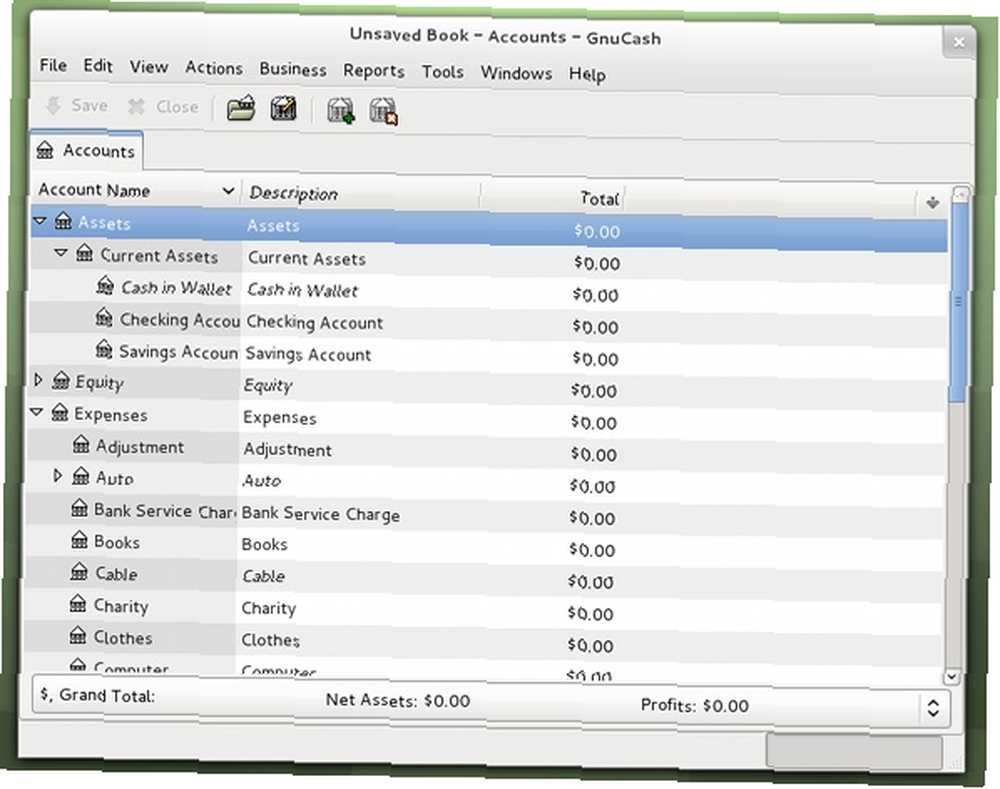The height and width of the screenshot is (789, 1000).
Task: Open the Reports menu
Action: [x=374, y=71]
